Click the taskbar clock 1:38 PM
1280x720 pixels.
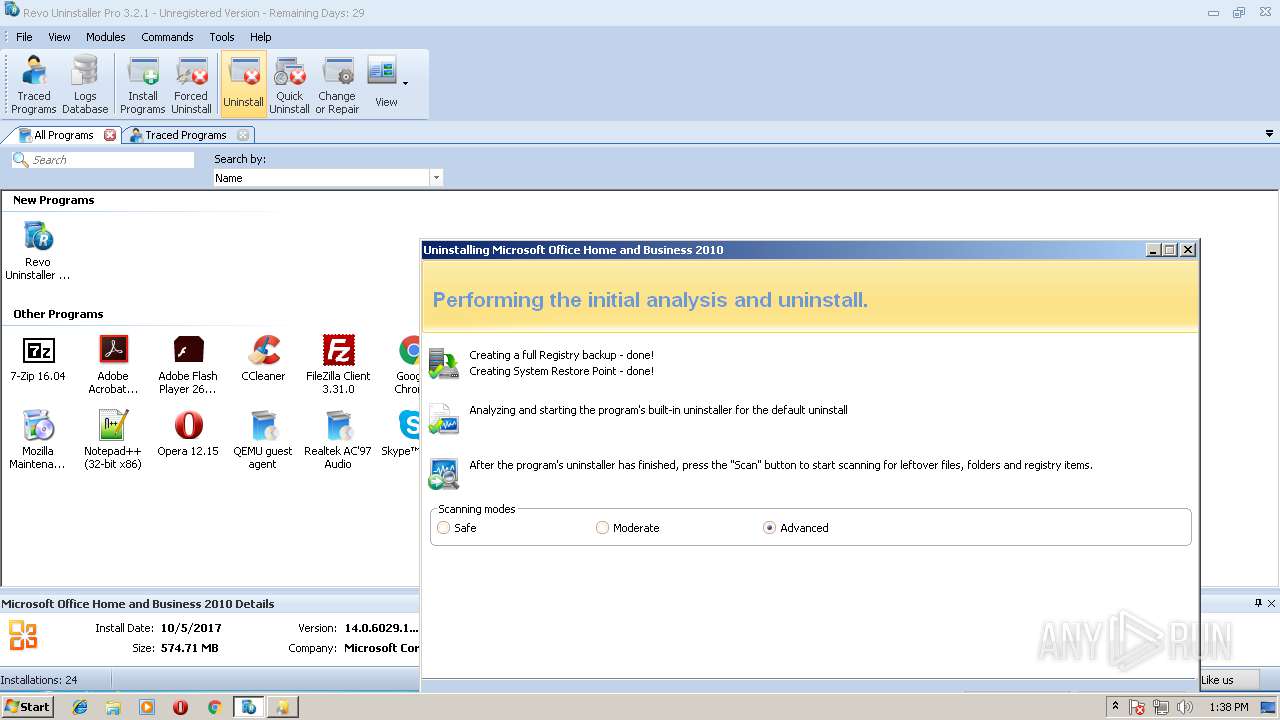1228,707
